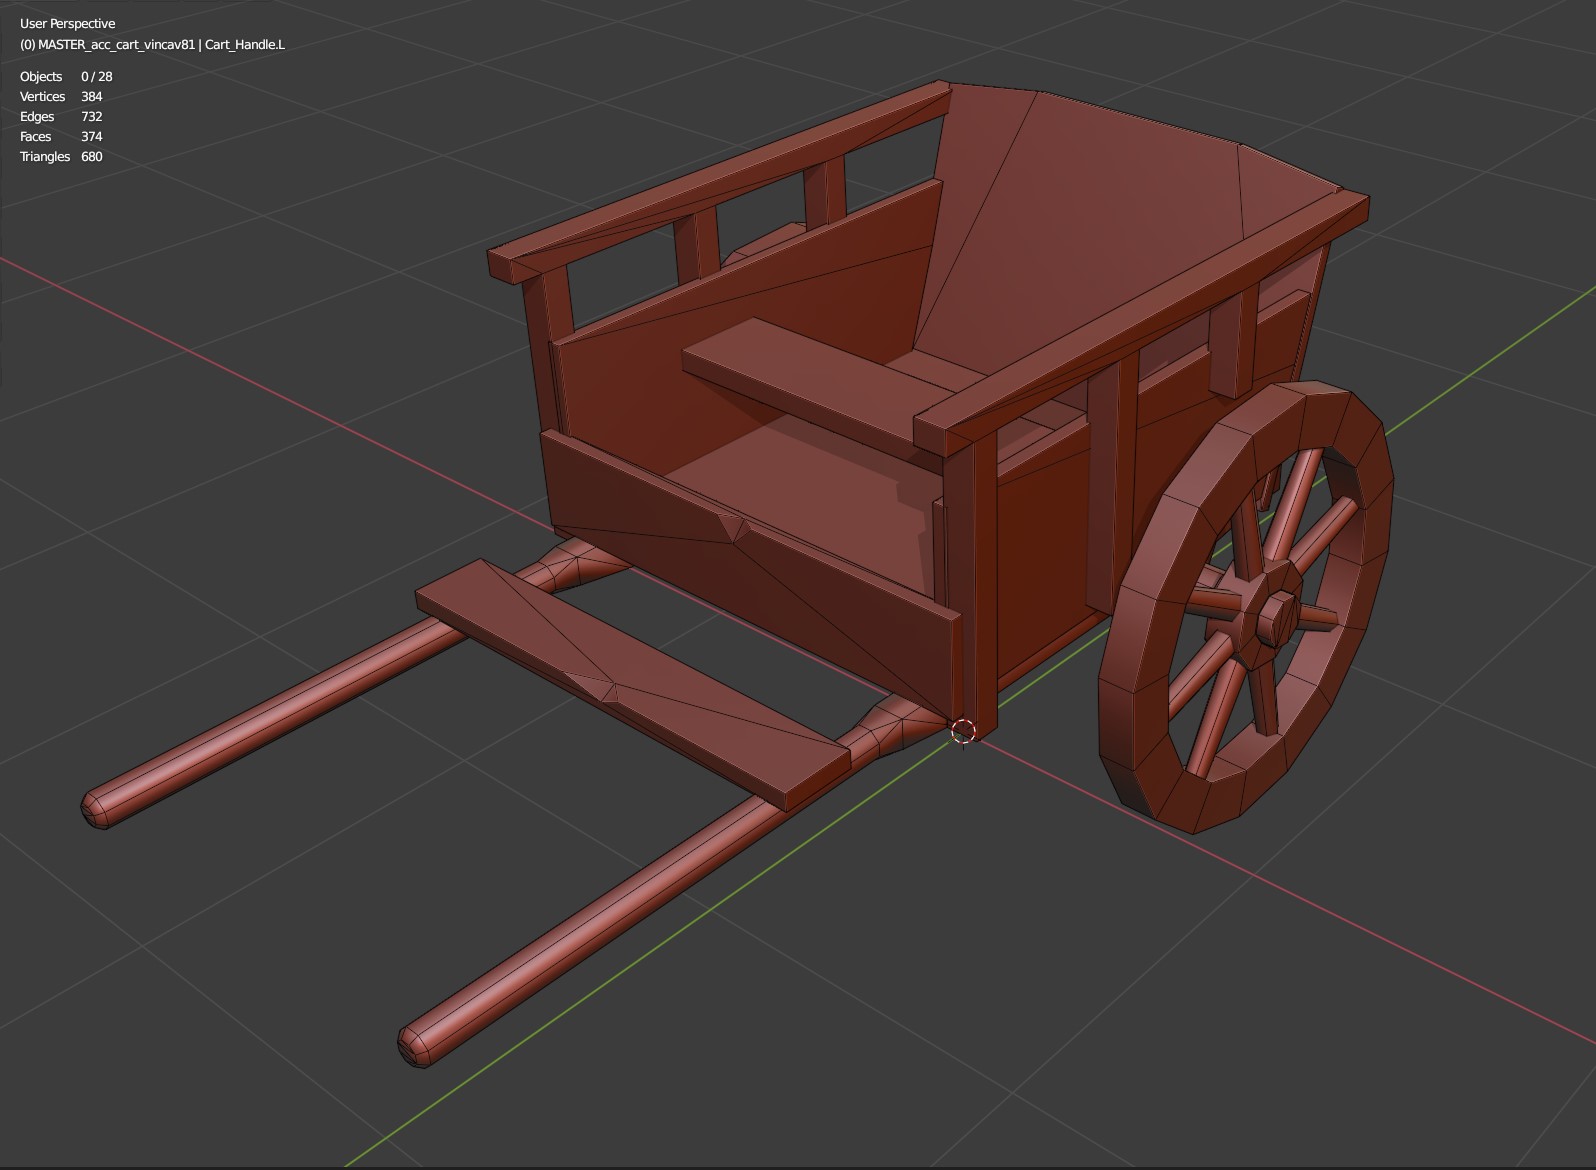
Task: Click the Cart_Handle.L object name text
Action: (245, 44)
